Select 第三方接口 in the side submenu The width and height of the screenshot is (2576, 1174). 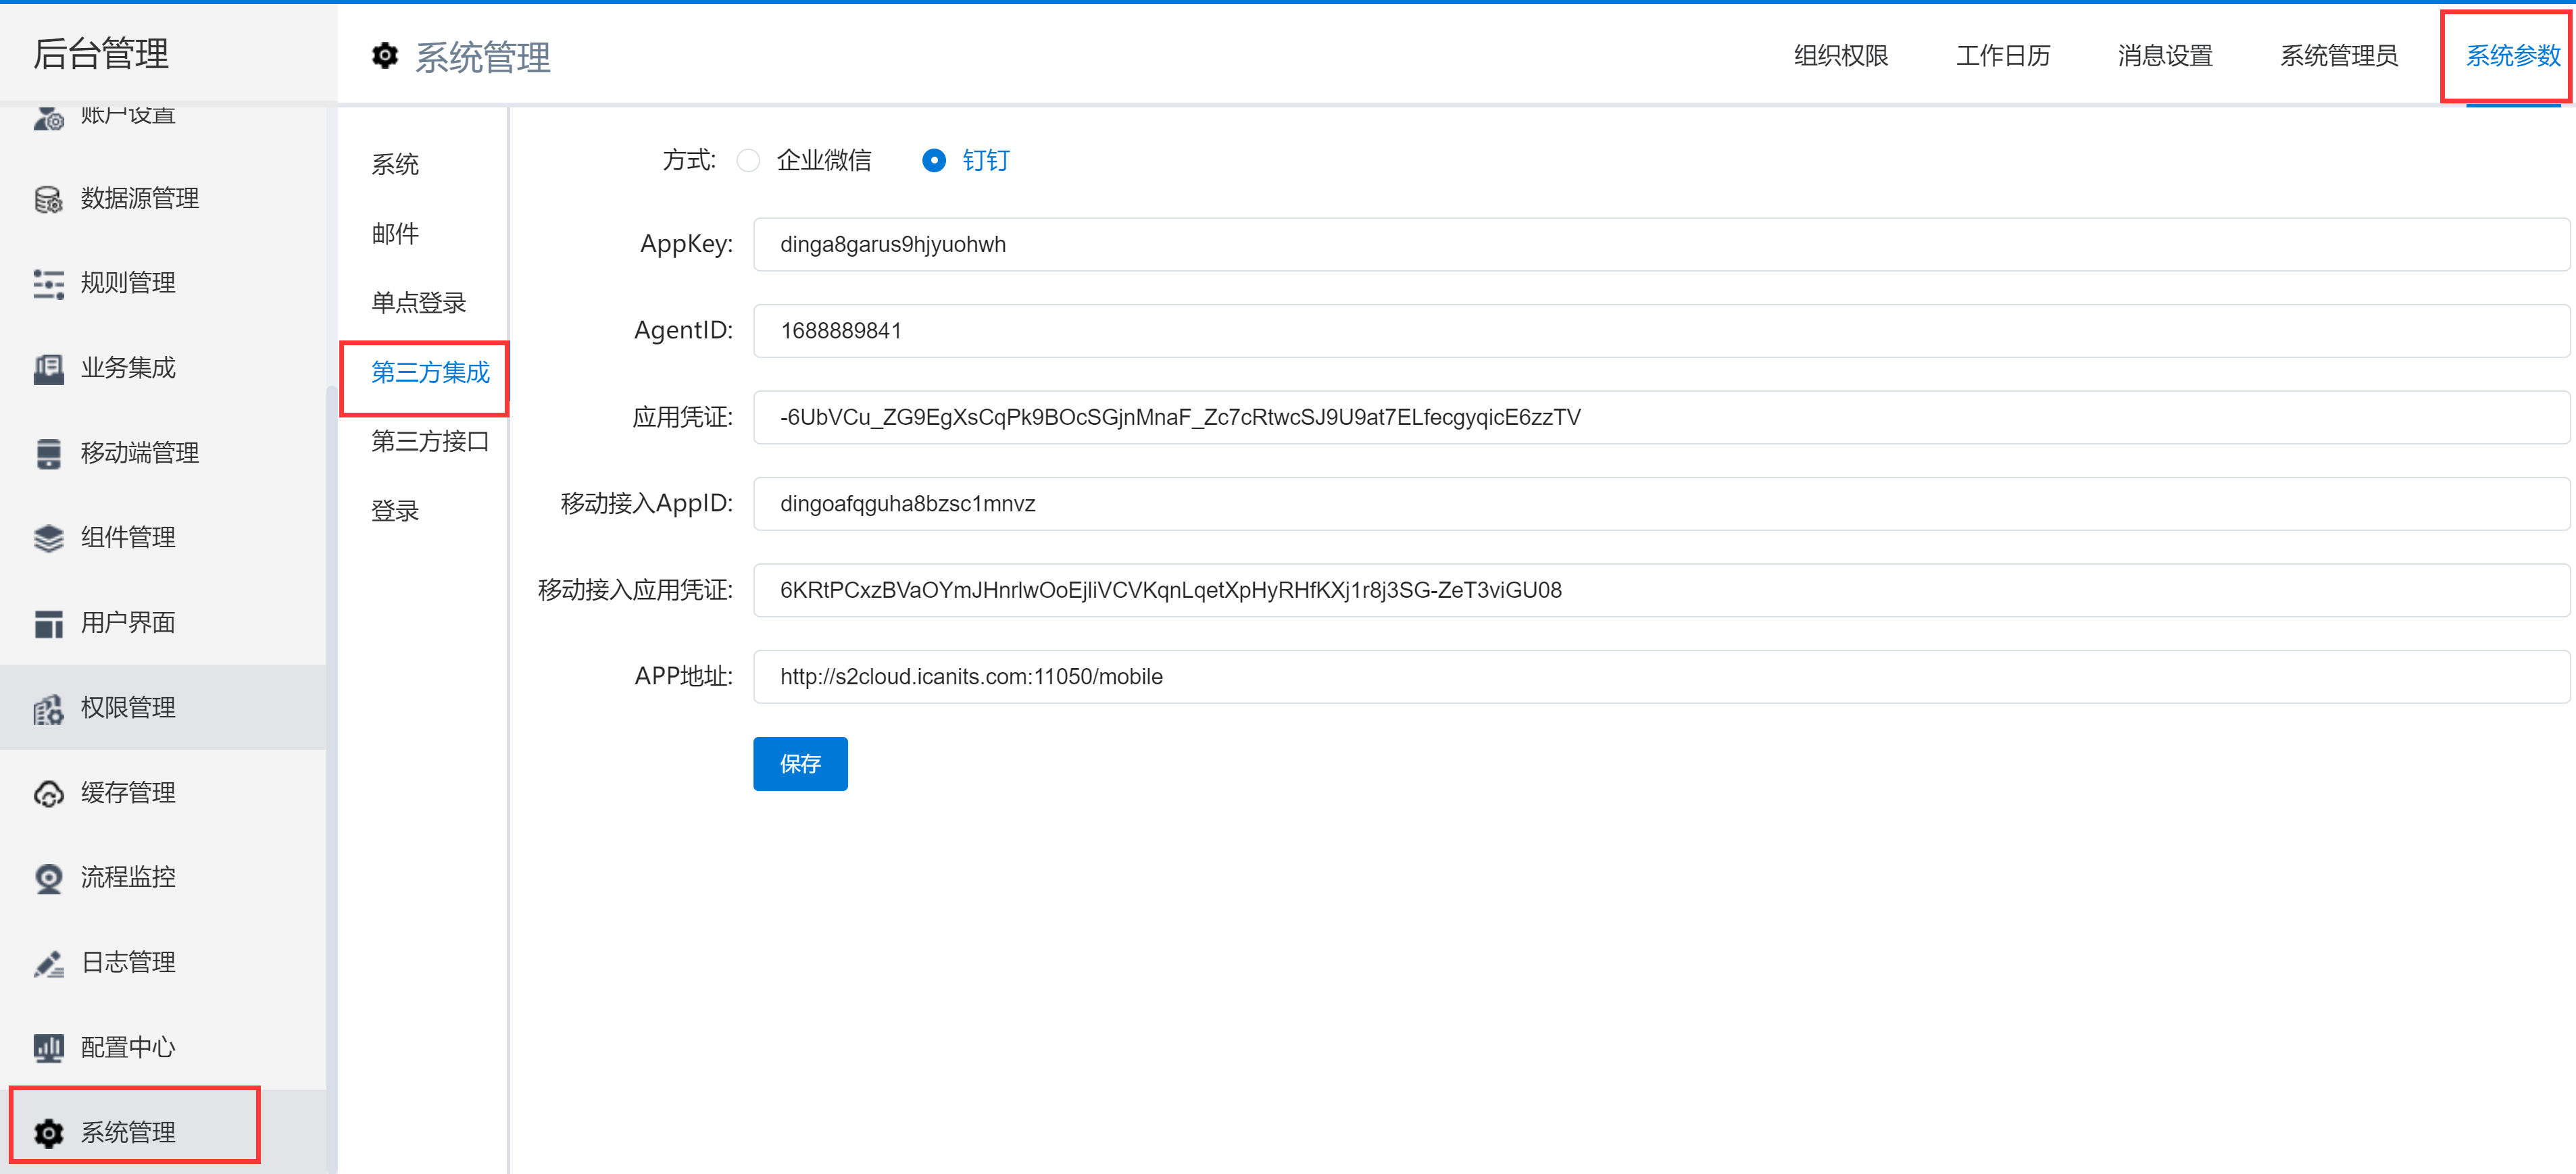pos(429,441)
